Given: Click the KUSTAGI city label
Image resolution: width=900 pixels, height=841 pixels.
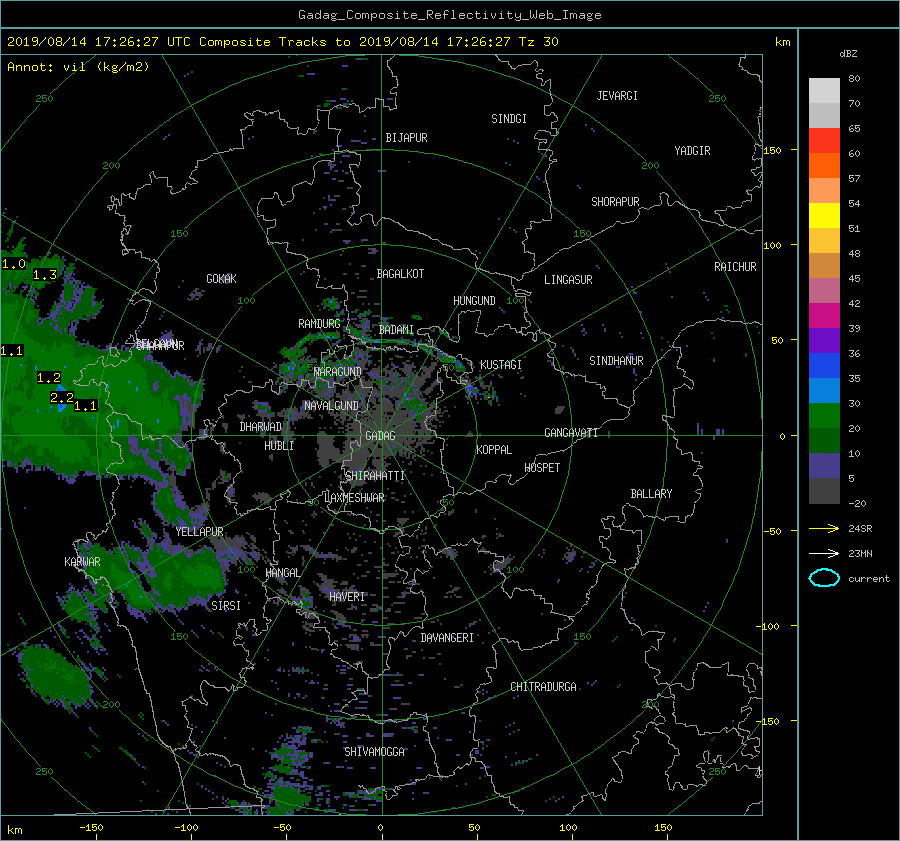Looking at the screenshot, I should 501,365.
